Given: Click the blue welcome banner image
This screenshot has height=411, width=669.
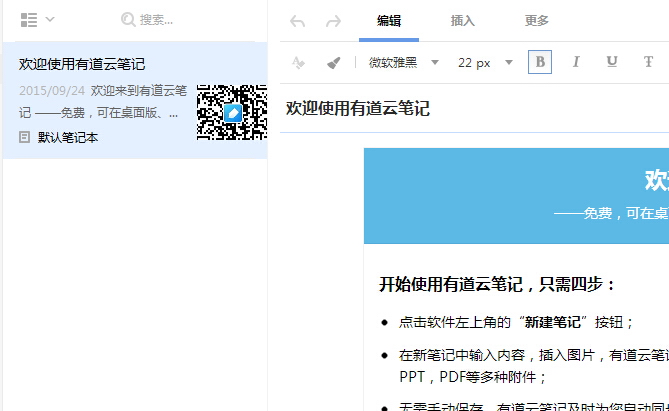Looking at the screenshot, I should click(x=516, y=196).
